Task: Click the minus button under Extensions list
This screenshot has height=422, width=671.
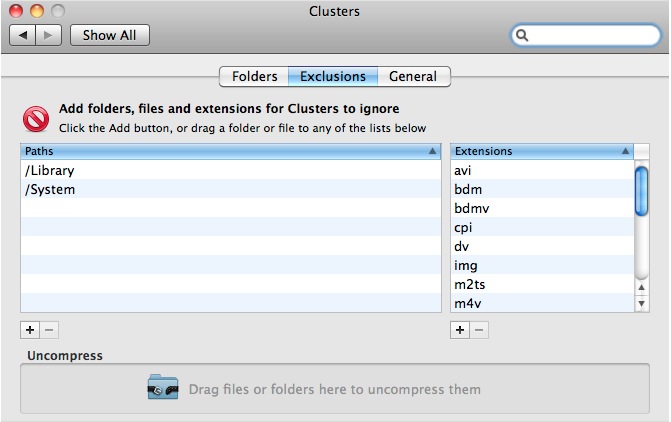Action: [480, 329]
